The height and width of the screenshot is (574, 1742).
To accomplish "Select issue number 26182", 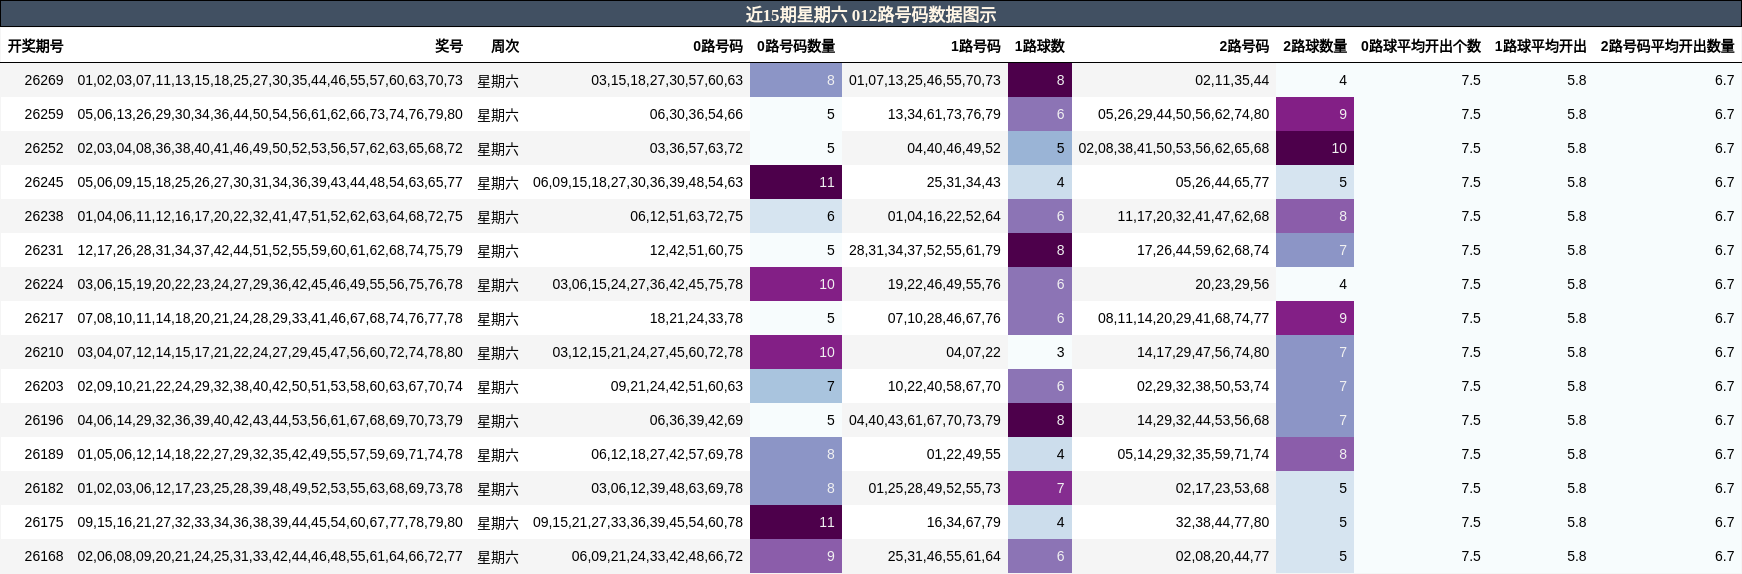I will [44, 488].
